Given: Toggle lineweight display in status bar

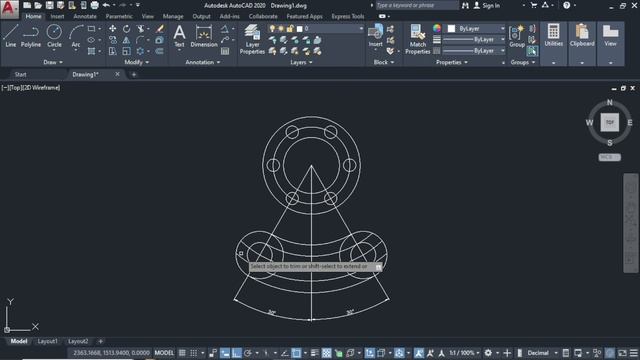Looking at the screenshot, I should point(315,353).
